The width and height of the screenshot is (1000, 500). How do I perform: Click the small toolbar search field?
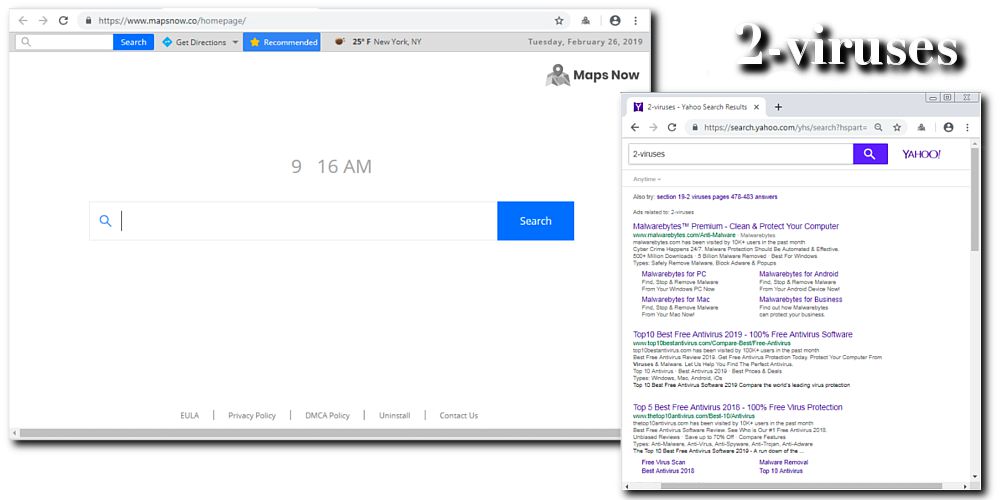[x=64, y=42]
